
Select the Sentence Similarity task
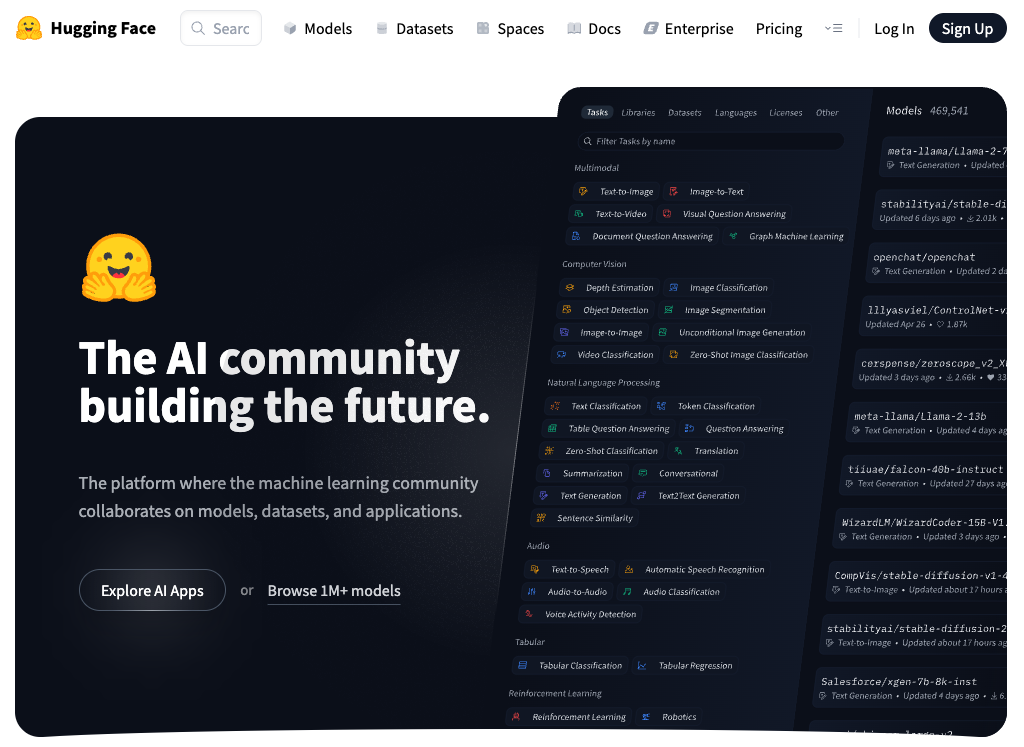[x=584, y=518]
